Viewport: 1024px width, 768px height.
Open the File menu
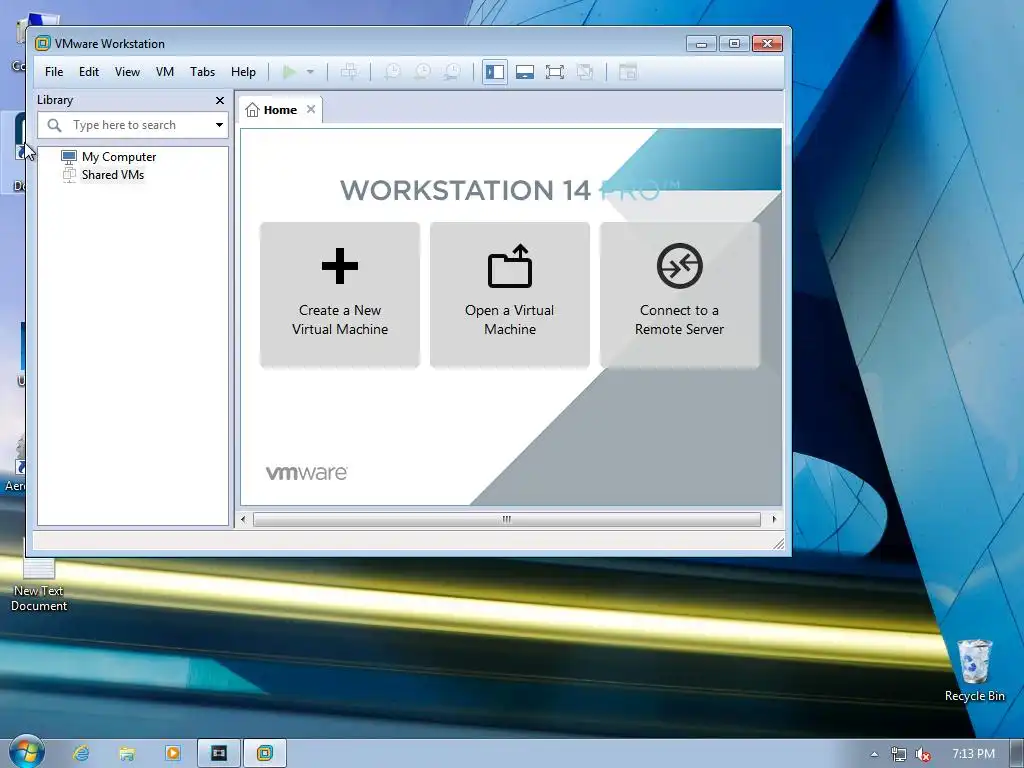coord(54,72)
